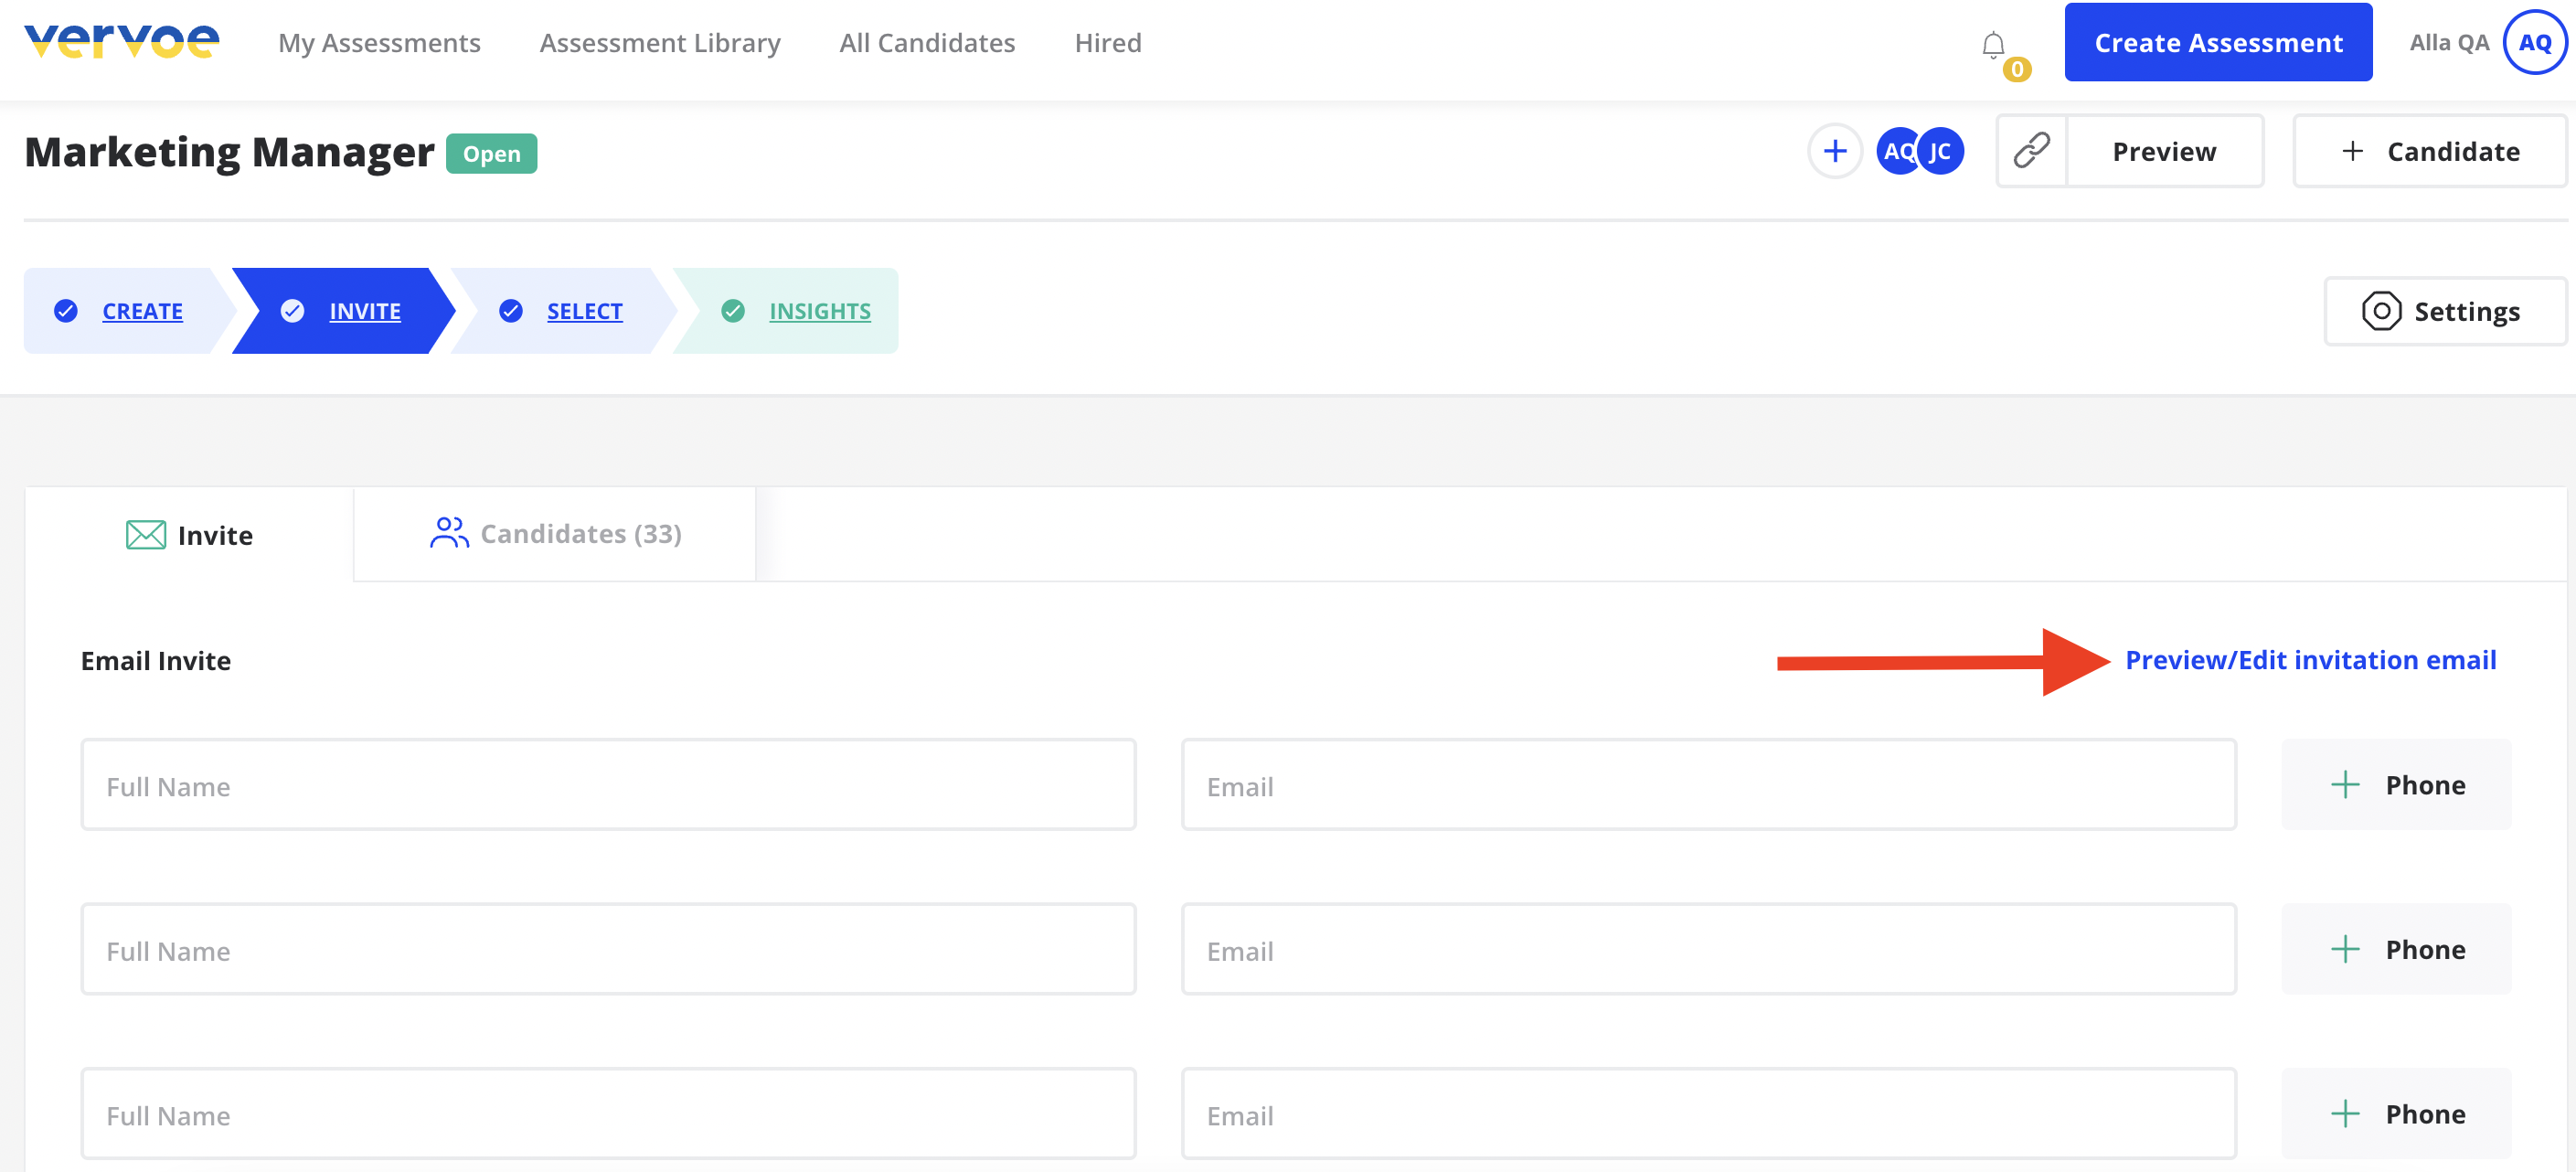2576x1172 pixels.
Task: Click the Vervoe logo
Action: click(x=122, y=42)
